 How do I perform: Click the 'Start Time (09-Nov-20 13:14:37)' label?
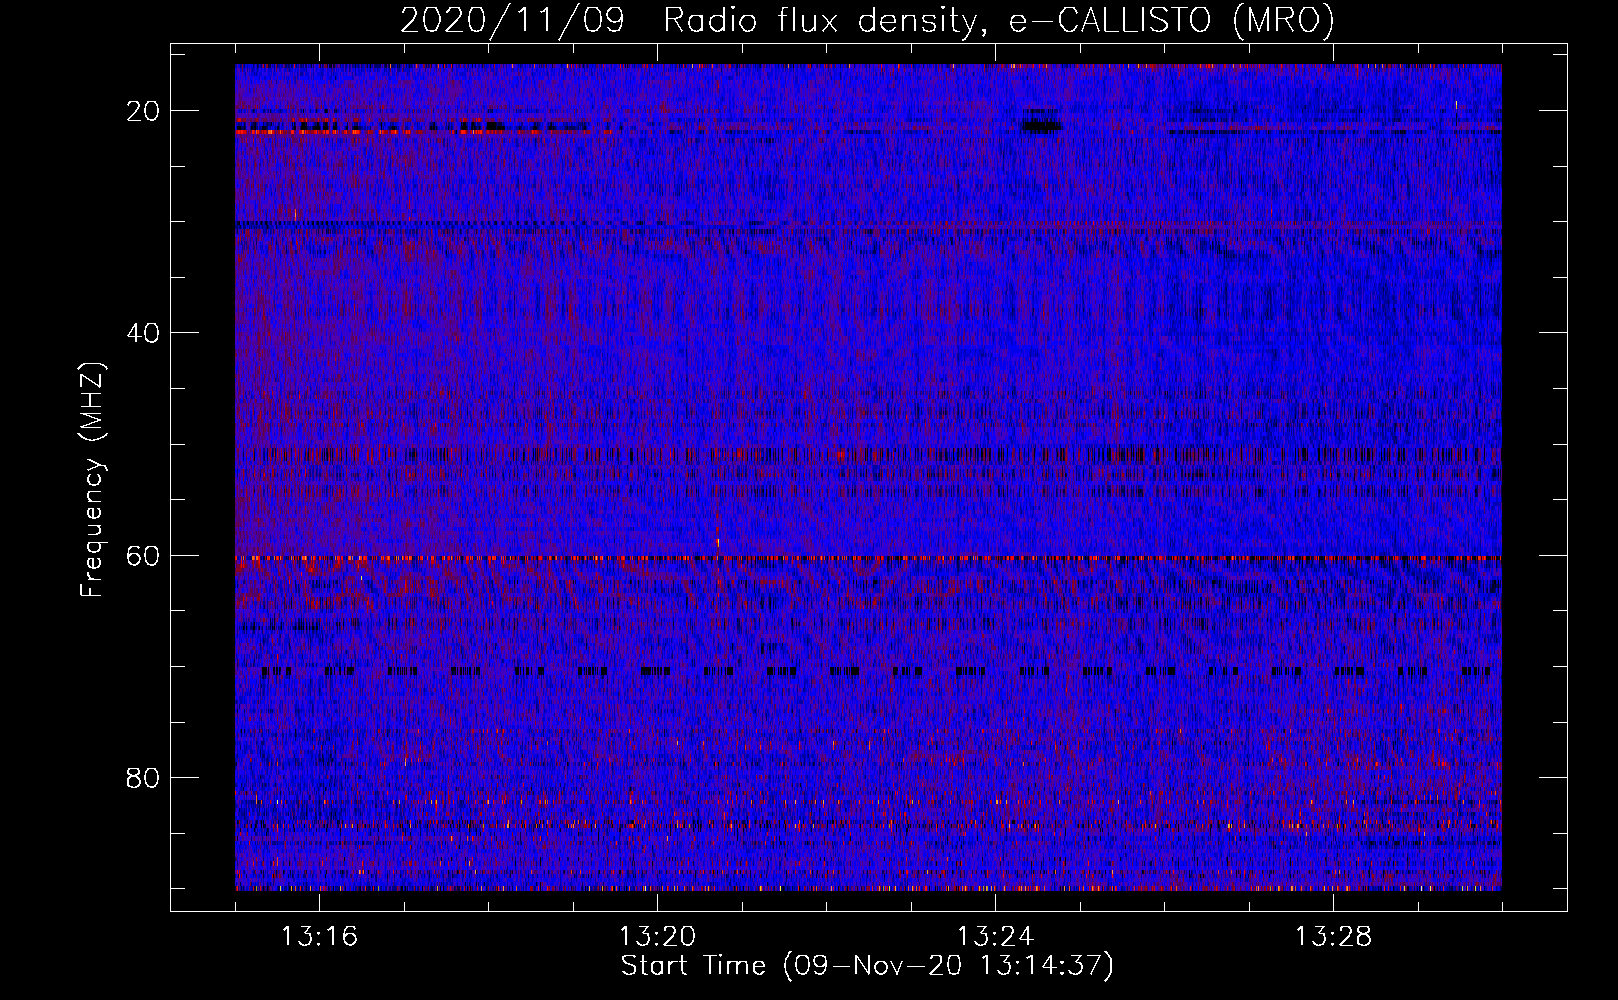click(x=867, y=966)
